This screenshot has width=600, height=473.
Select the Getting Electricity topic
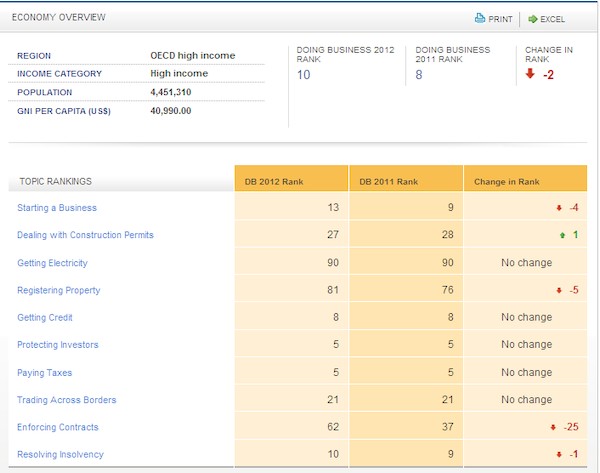click(52, 263)
